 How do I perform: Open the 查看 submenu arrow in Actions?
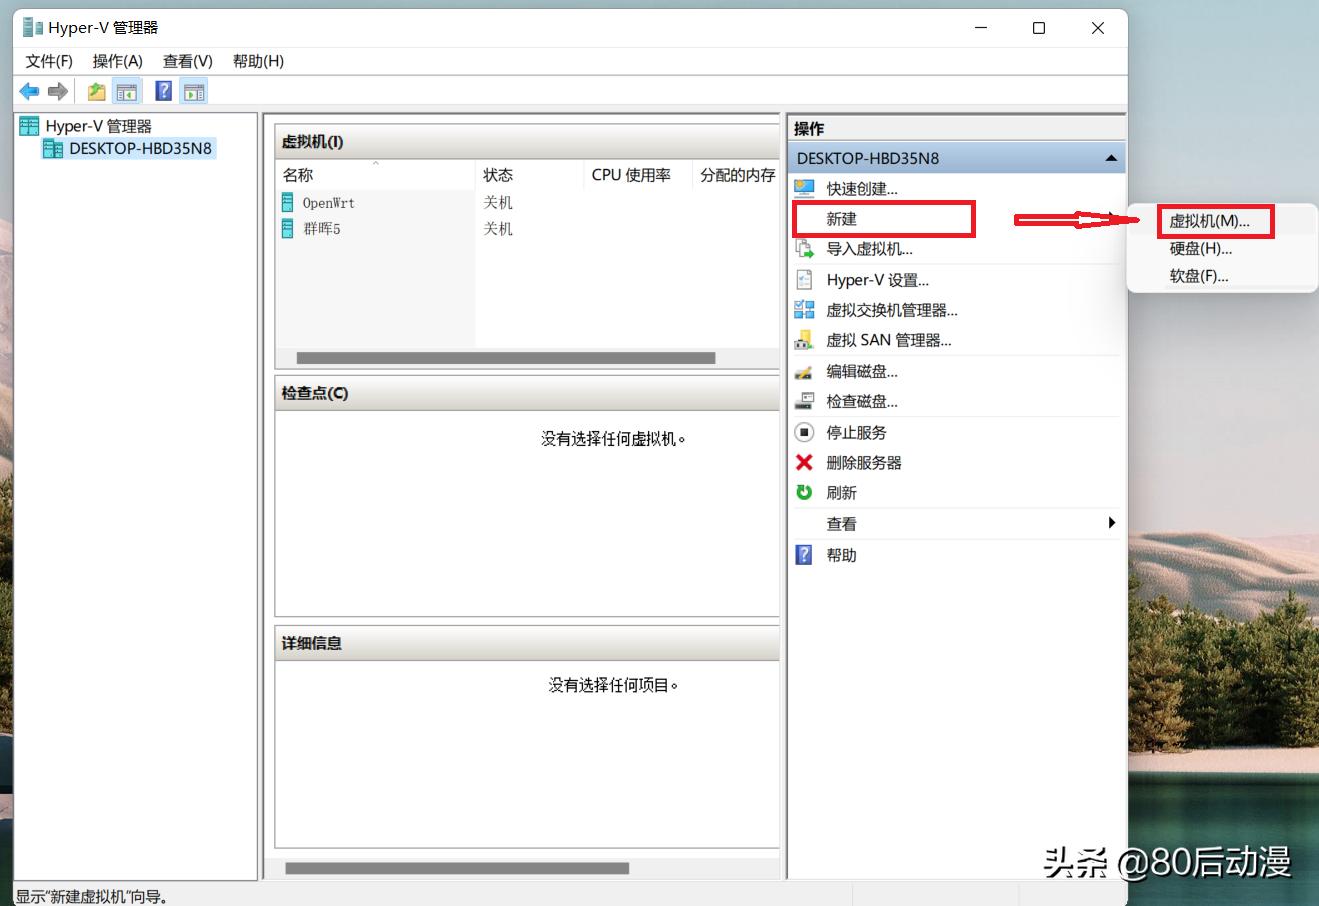(x=1112, y=523)
